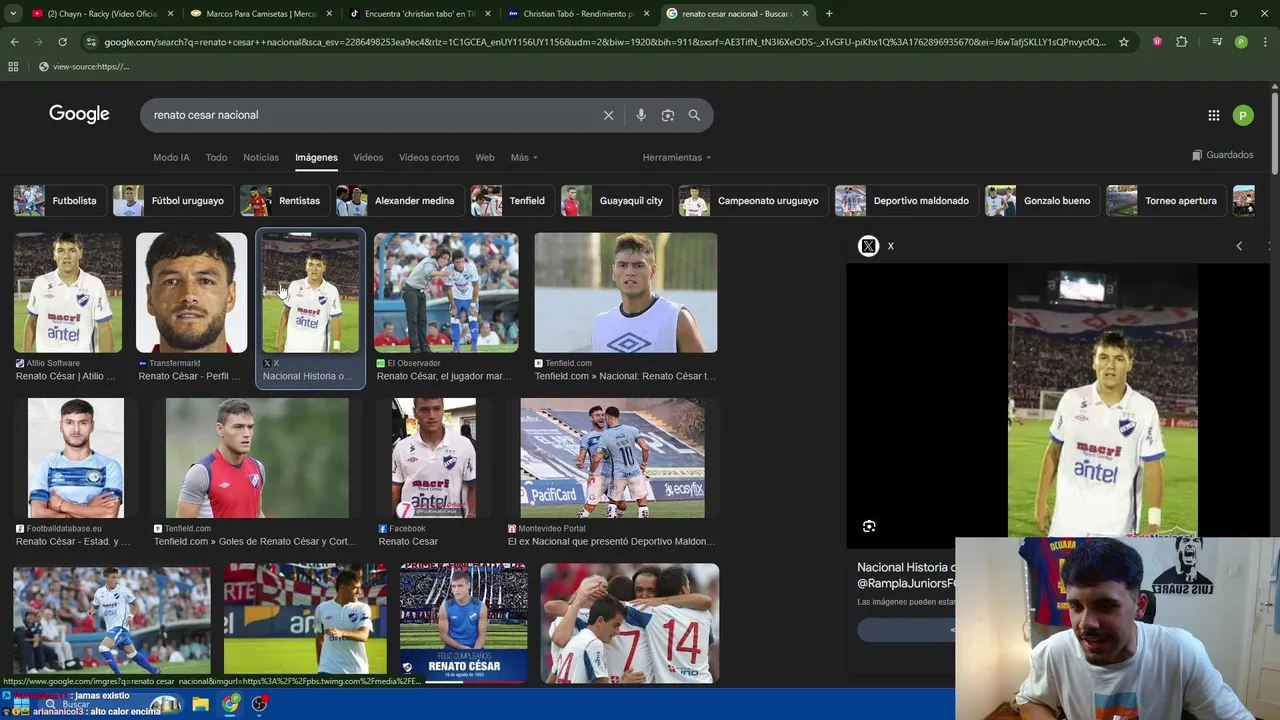
Task: Open the Noticias results tab
Action: 261,157
